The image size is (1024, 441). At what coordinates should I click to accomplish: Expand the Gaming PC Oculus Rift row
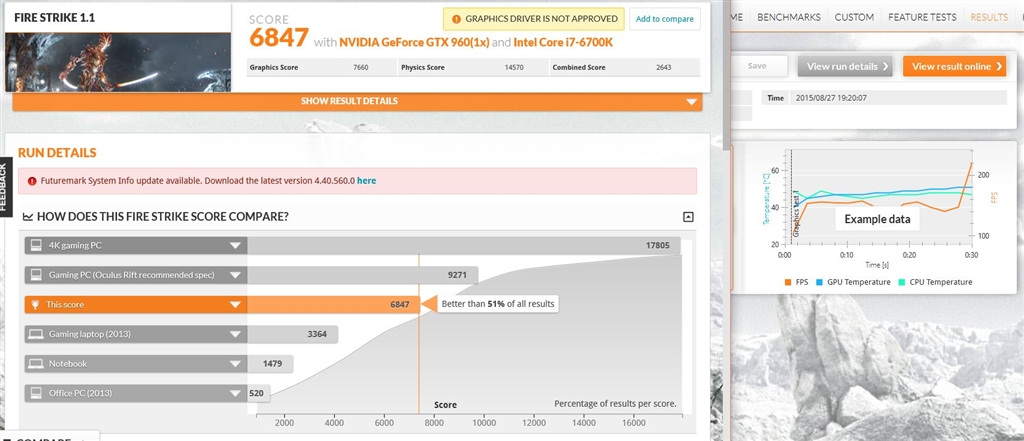point(235,276)
